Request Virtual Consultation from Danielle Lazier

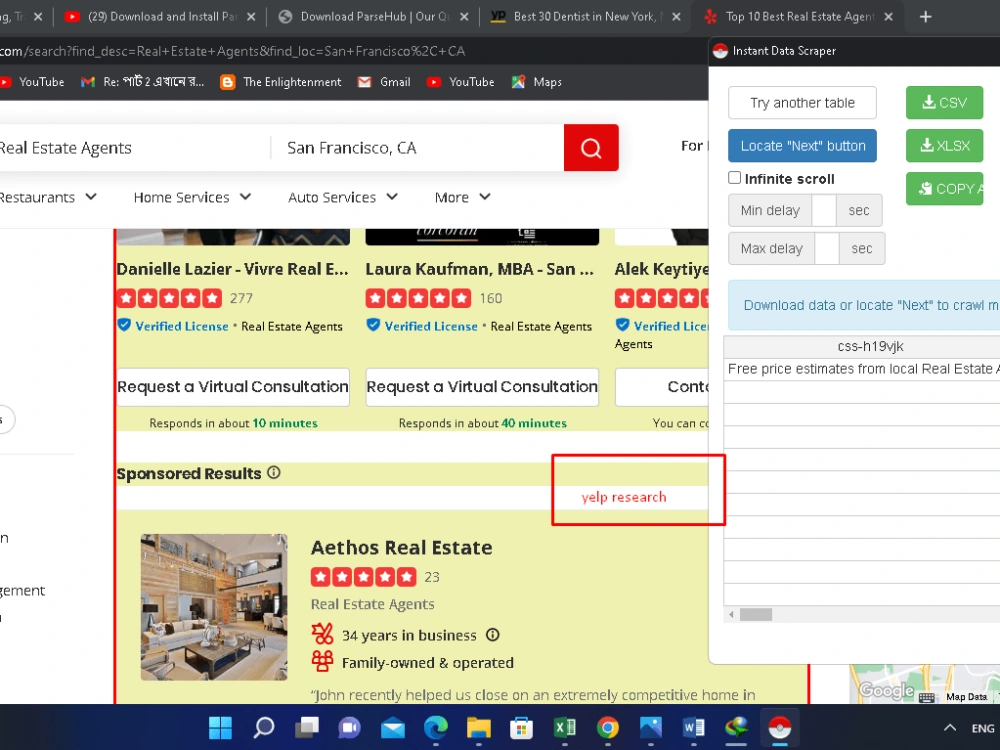(233, 386)
